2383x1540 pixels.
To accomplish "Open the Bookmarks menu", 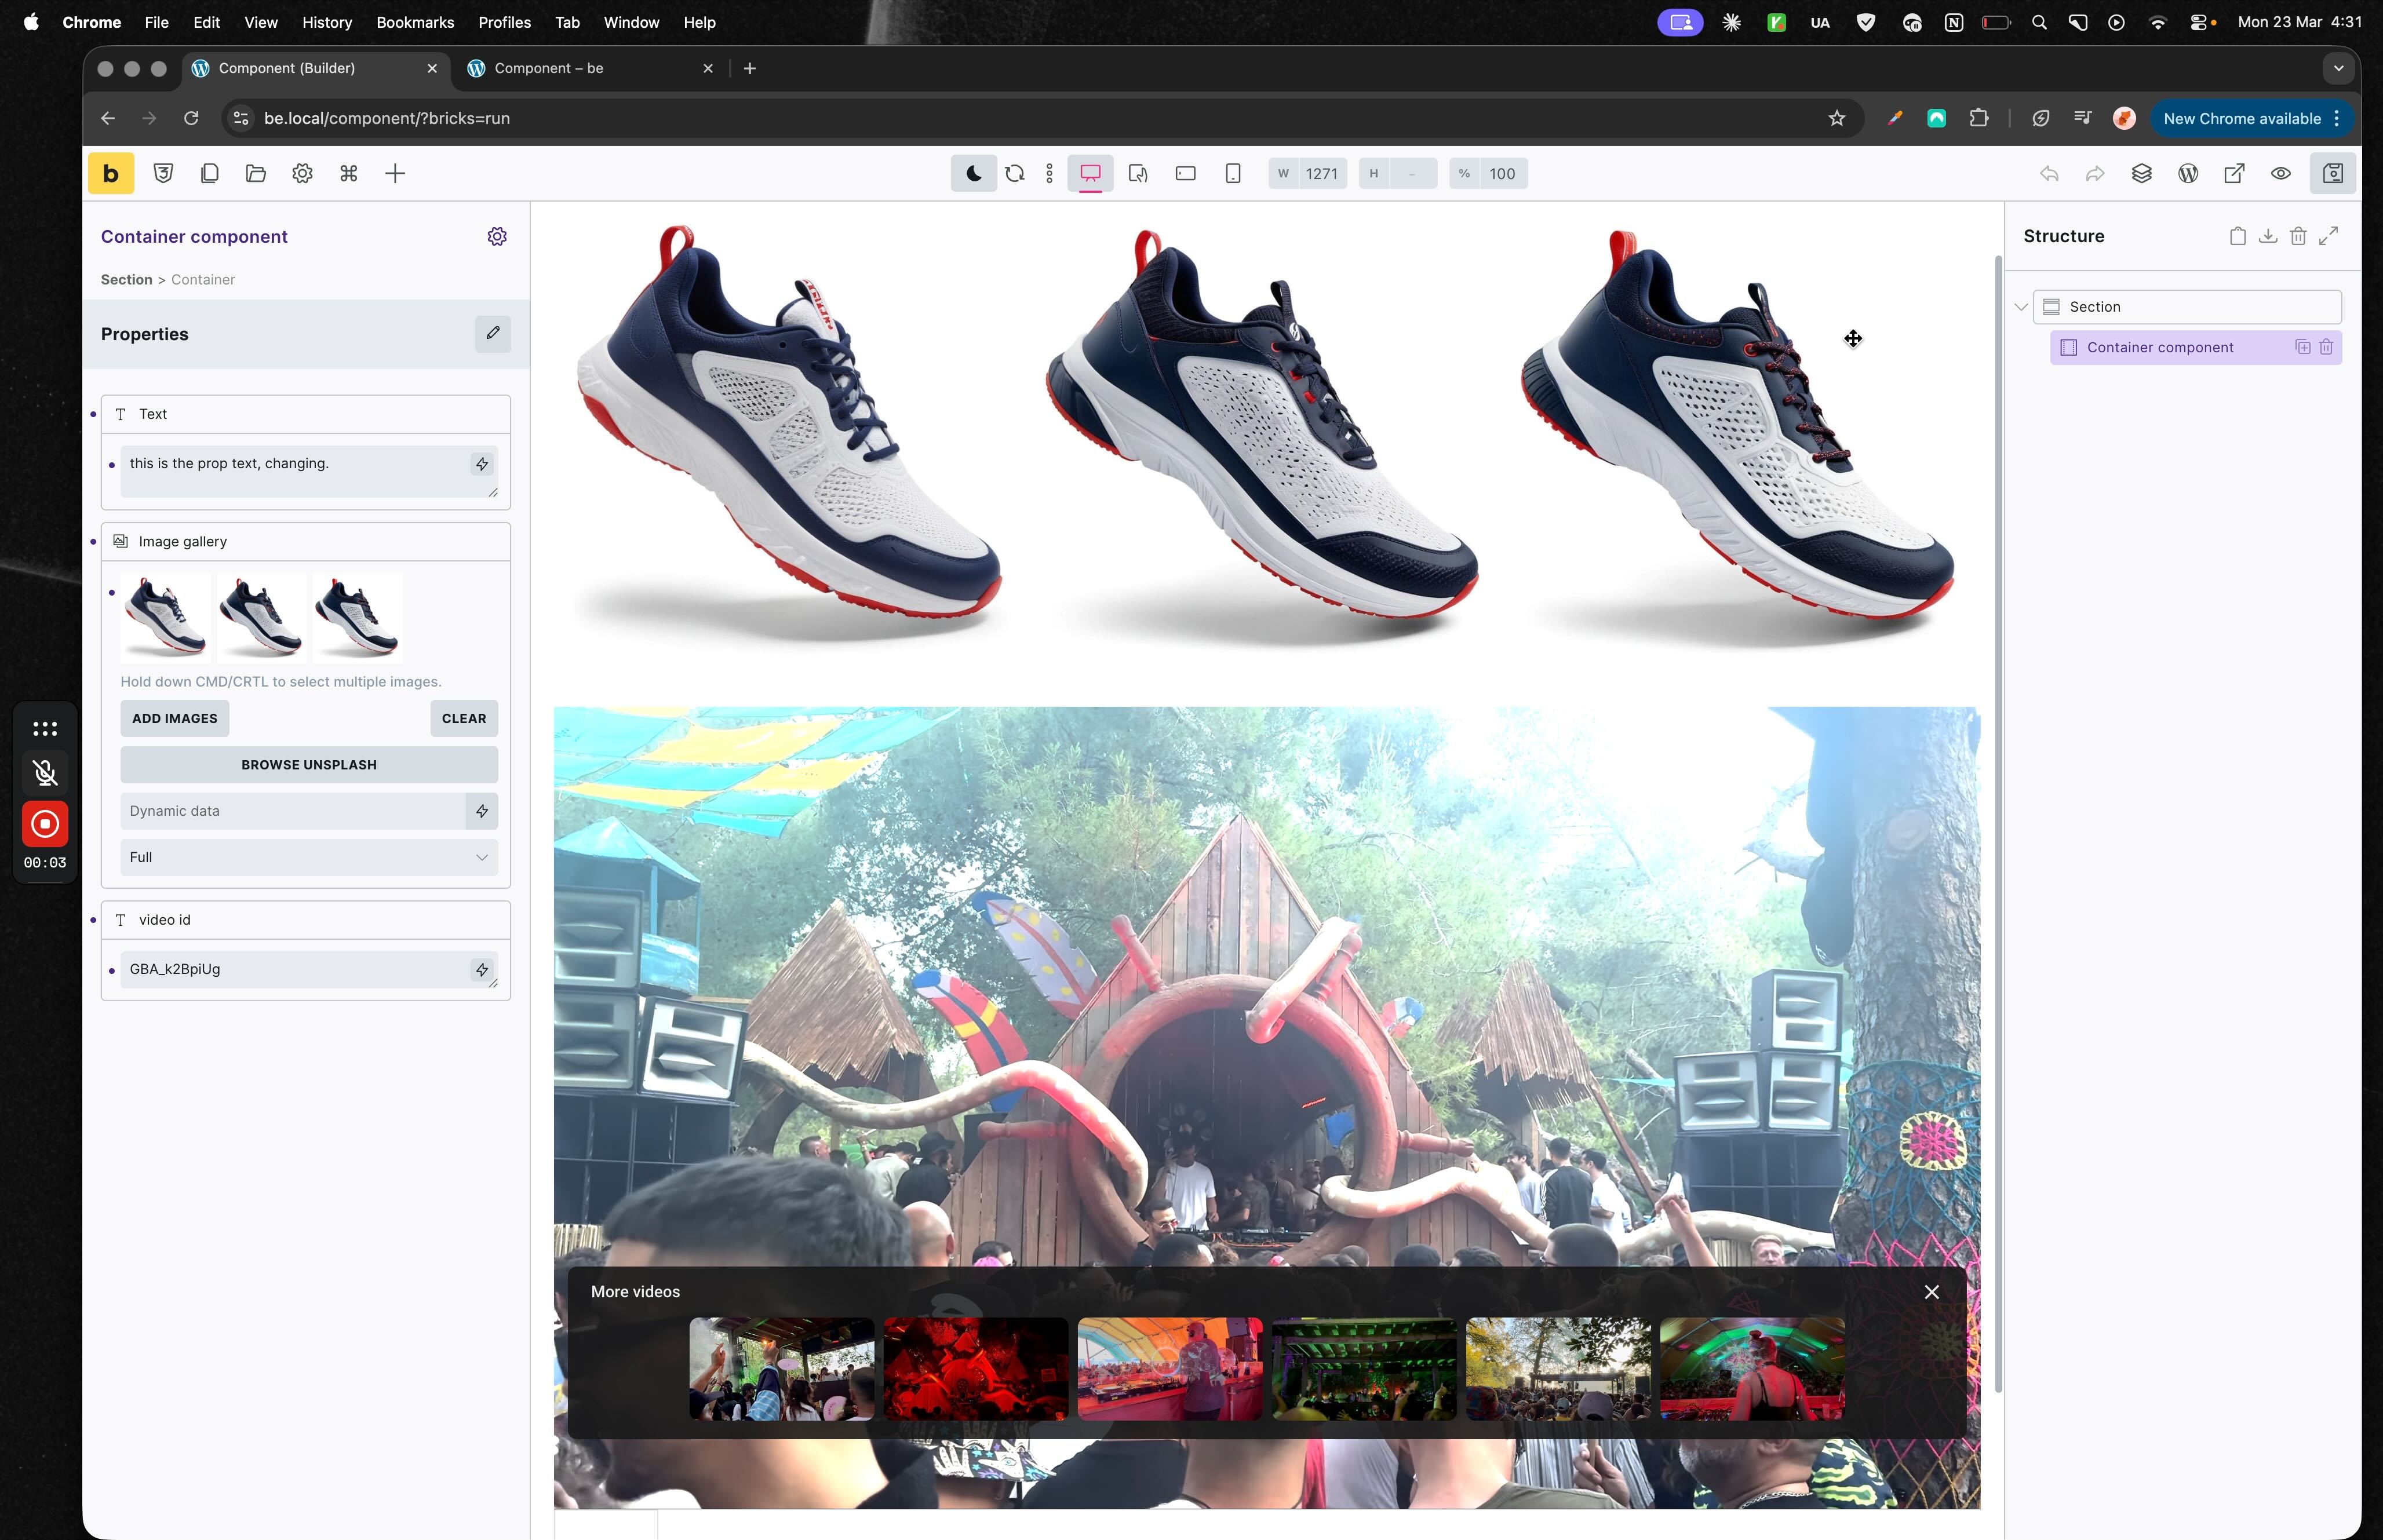I will (x=414, y=22).
